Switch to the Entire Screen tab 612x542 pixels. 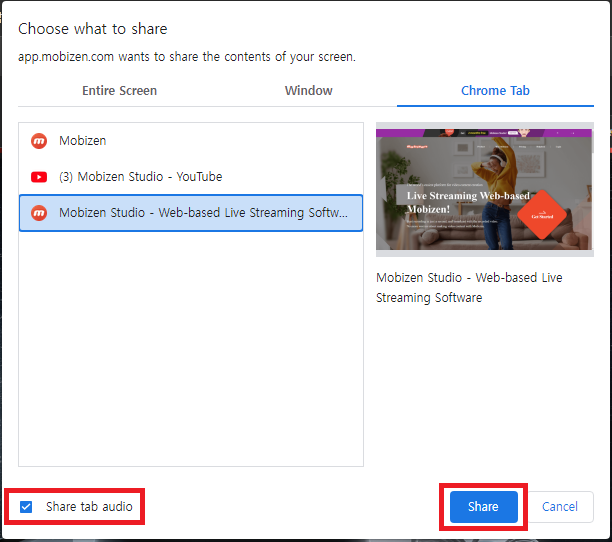[x=119, y=91]
